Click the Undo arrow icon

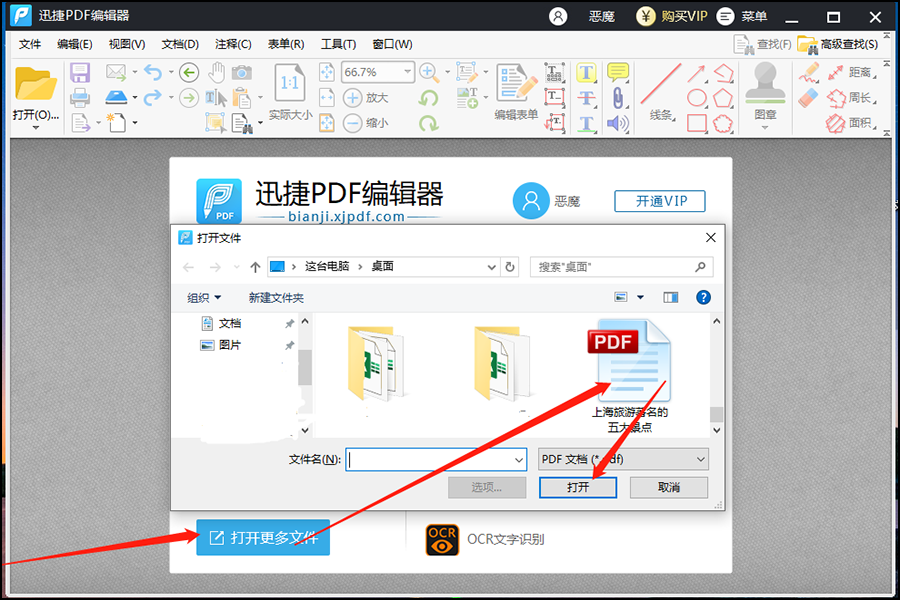[153, 72]
